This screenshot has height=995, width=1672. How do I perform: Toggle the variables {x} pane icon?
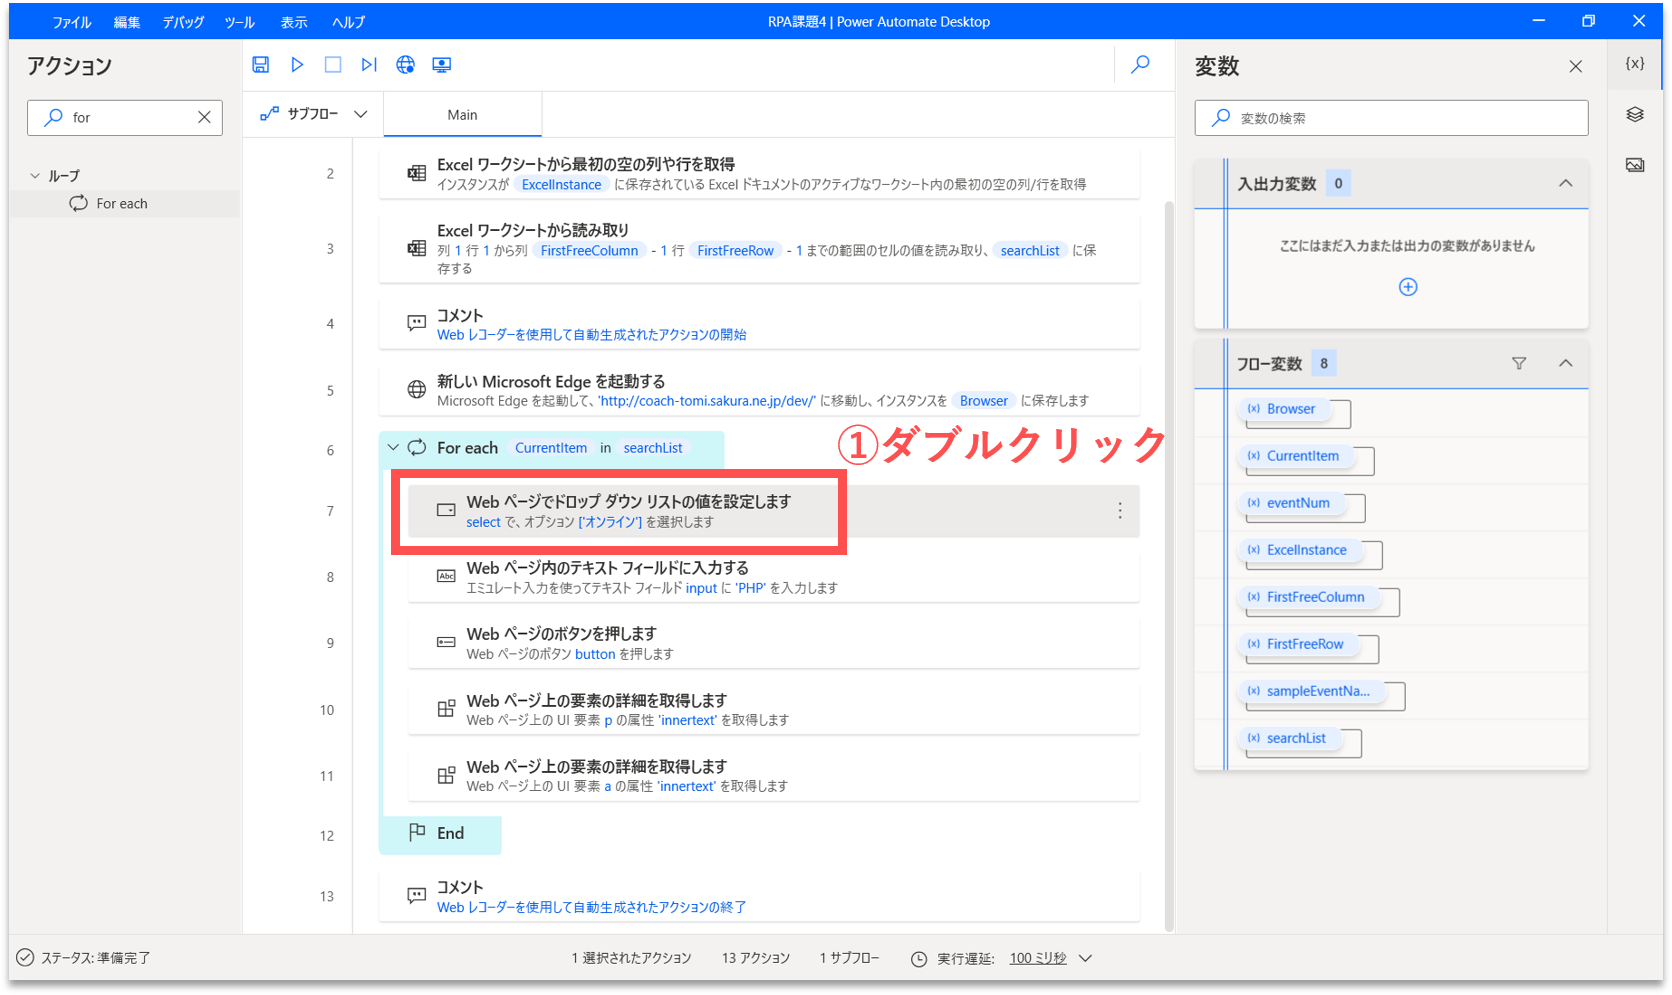point(1635,64)
